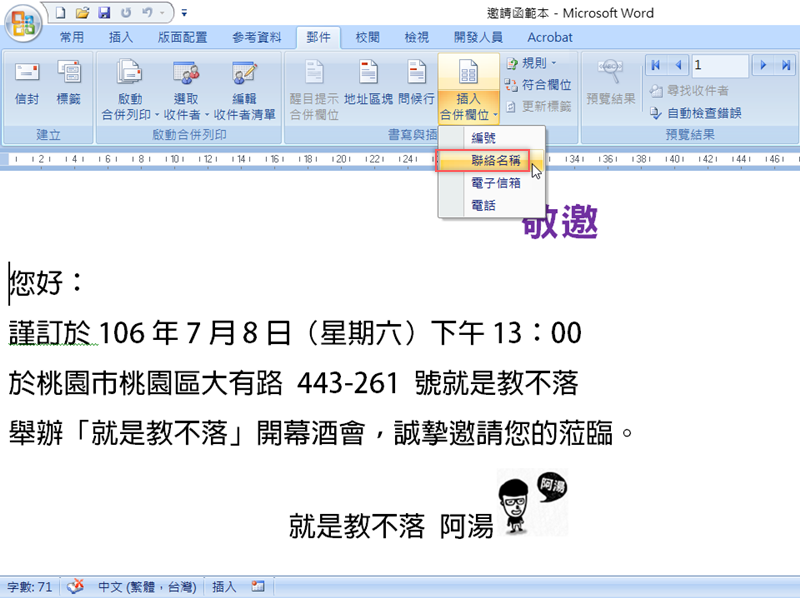Viewport: 800px width, 598px height.
Task: Click the 插入合併欄位 page icon
Action: (x=468, y=72)
